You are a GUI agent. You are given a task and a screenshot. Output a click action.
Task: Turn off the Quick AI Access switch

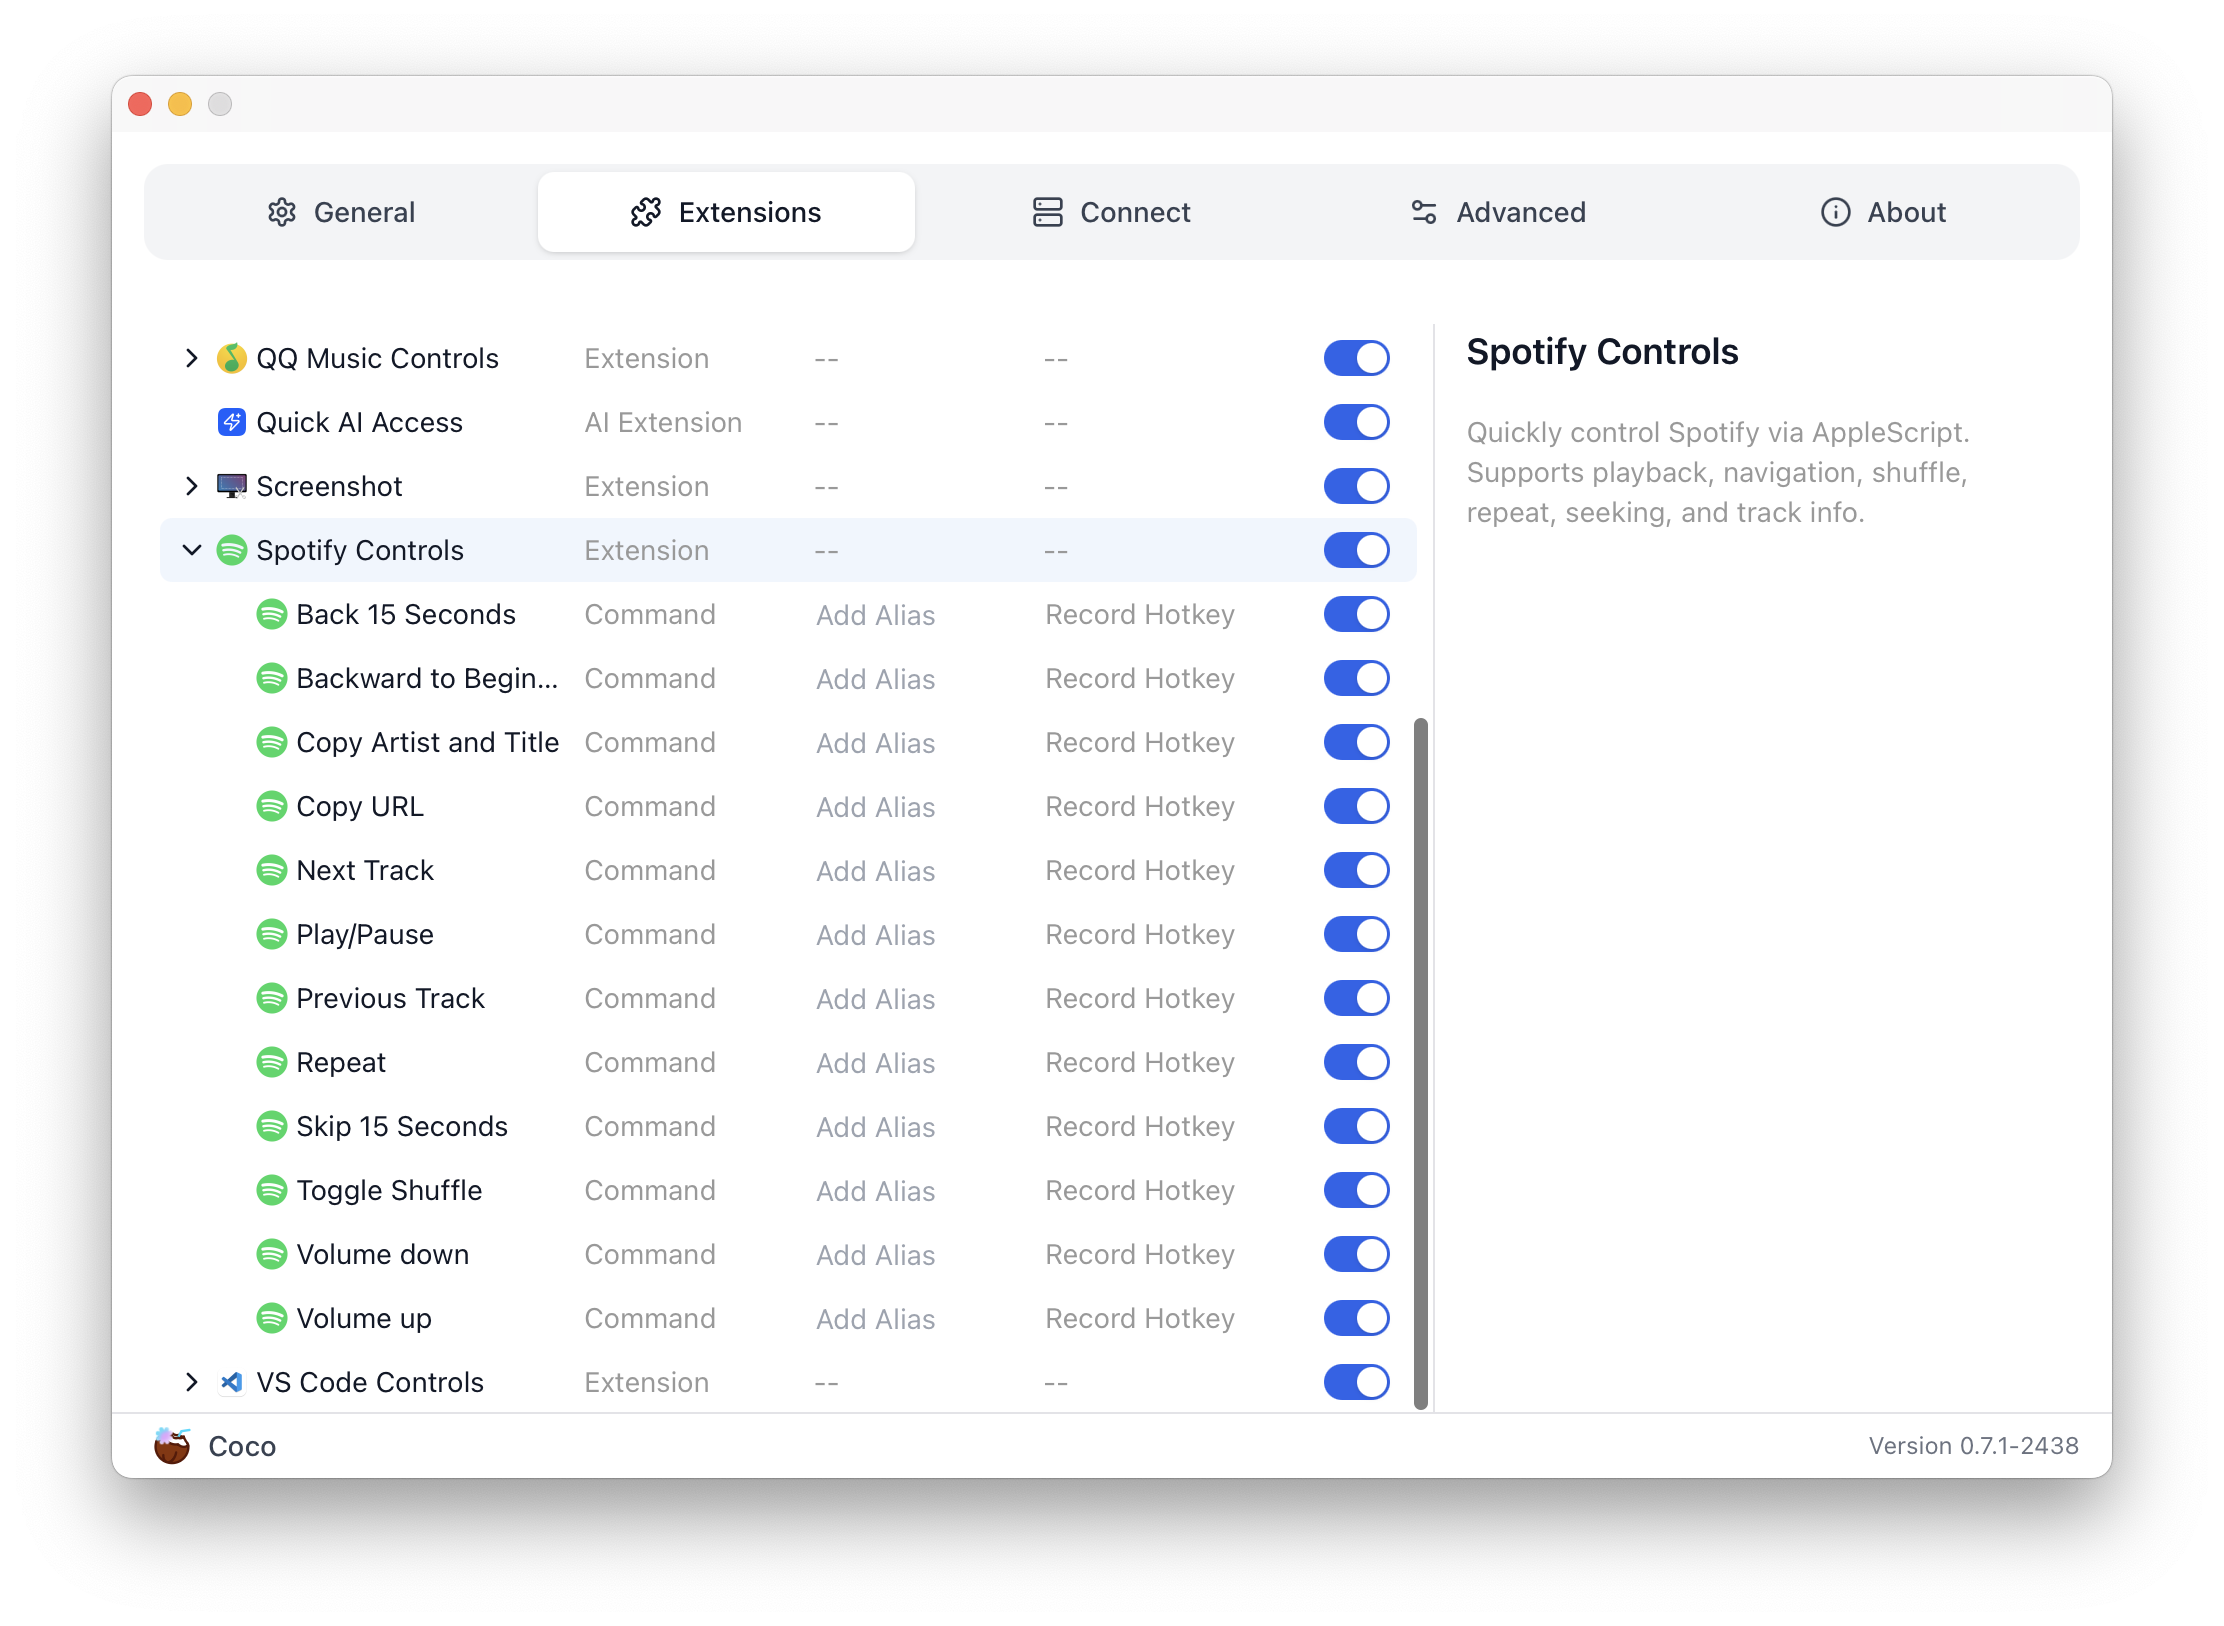pos(1357,422)
